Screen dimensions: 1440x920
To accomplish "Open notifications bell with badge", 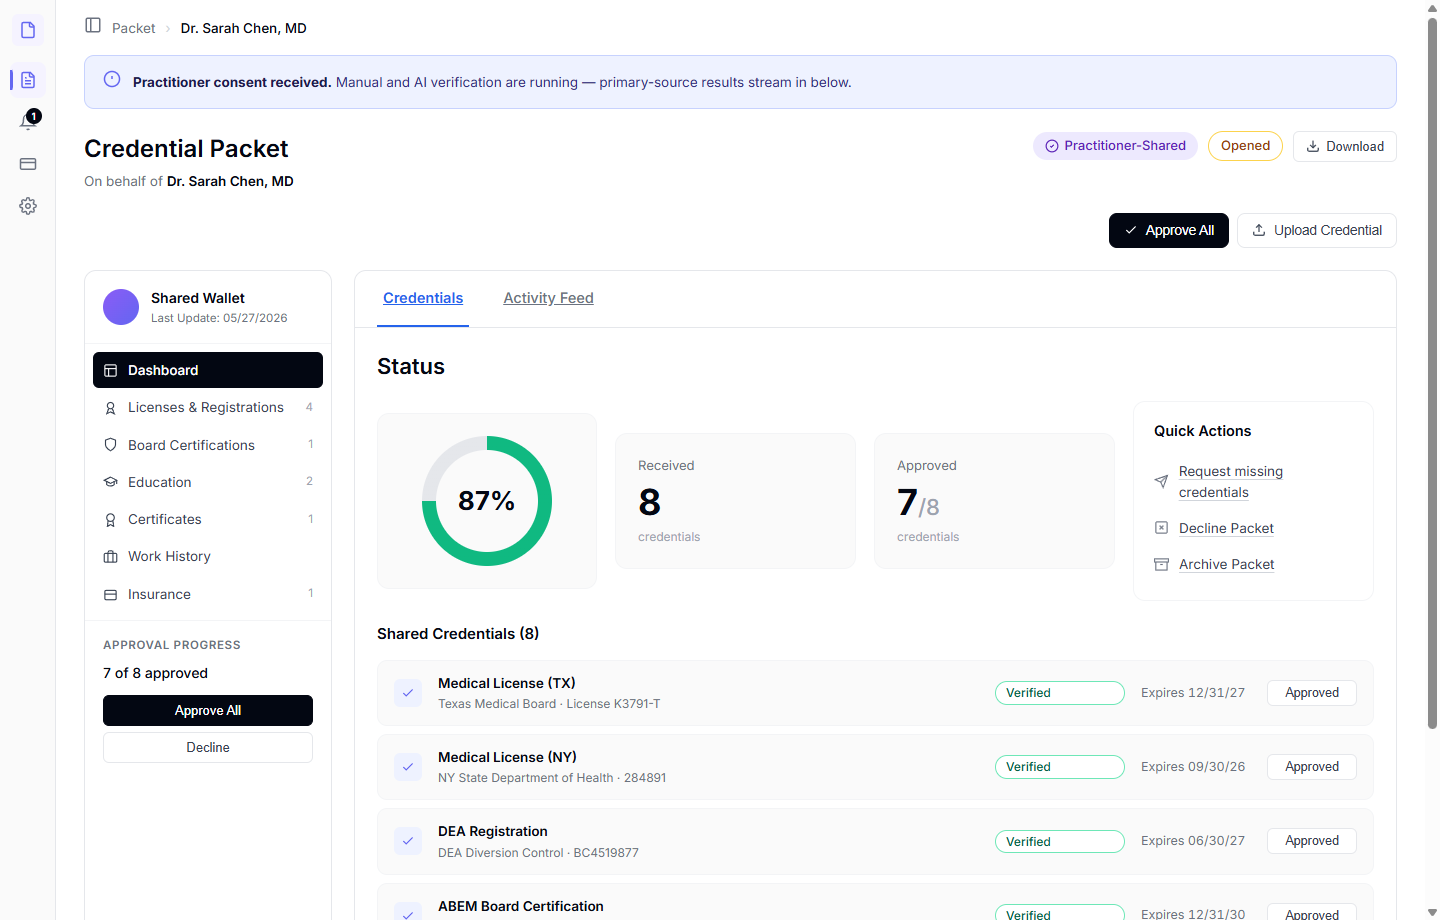I will tap(28, 121).
